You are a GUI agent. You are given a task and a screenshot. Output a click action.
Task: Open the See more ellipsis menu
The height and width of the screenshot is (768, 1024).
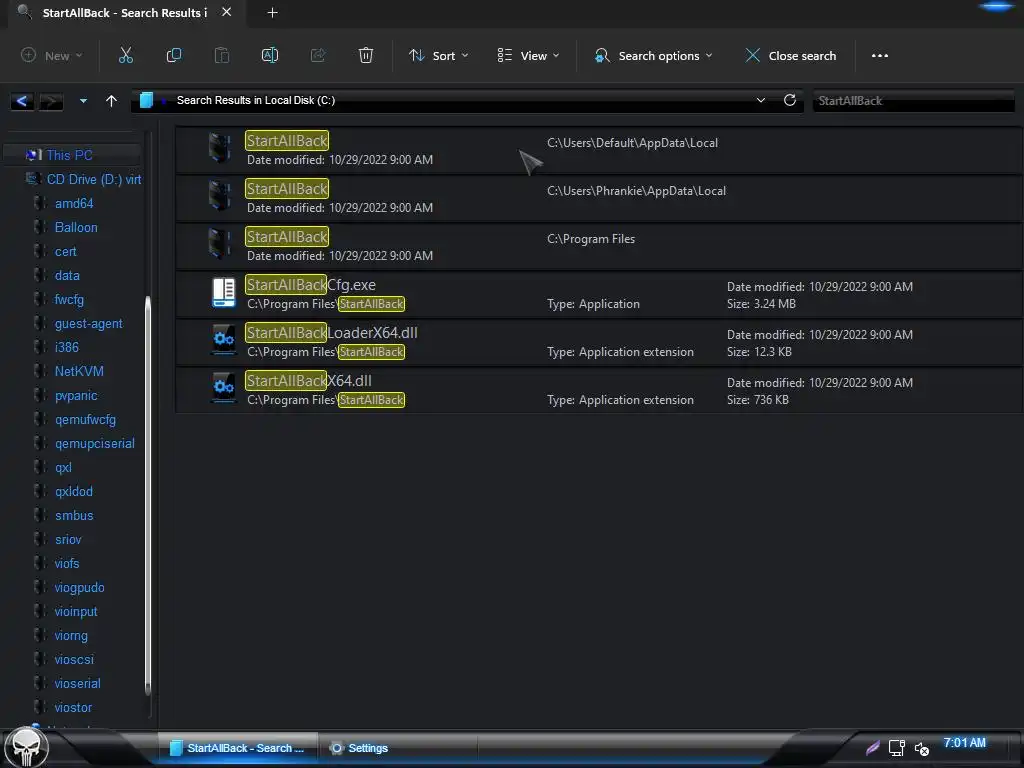pyautogui.click(x=880, y=56)
